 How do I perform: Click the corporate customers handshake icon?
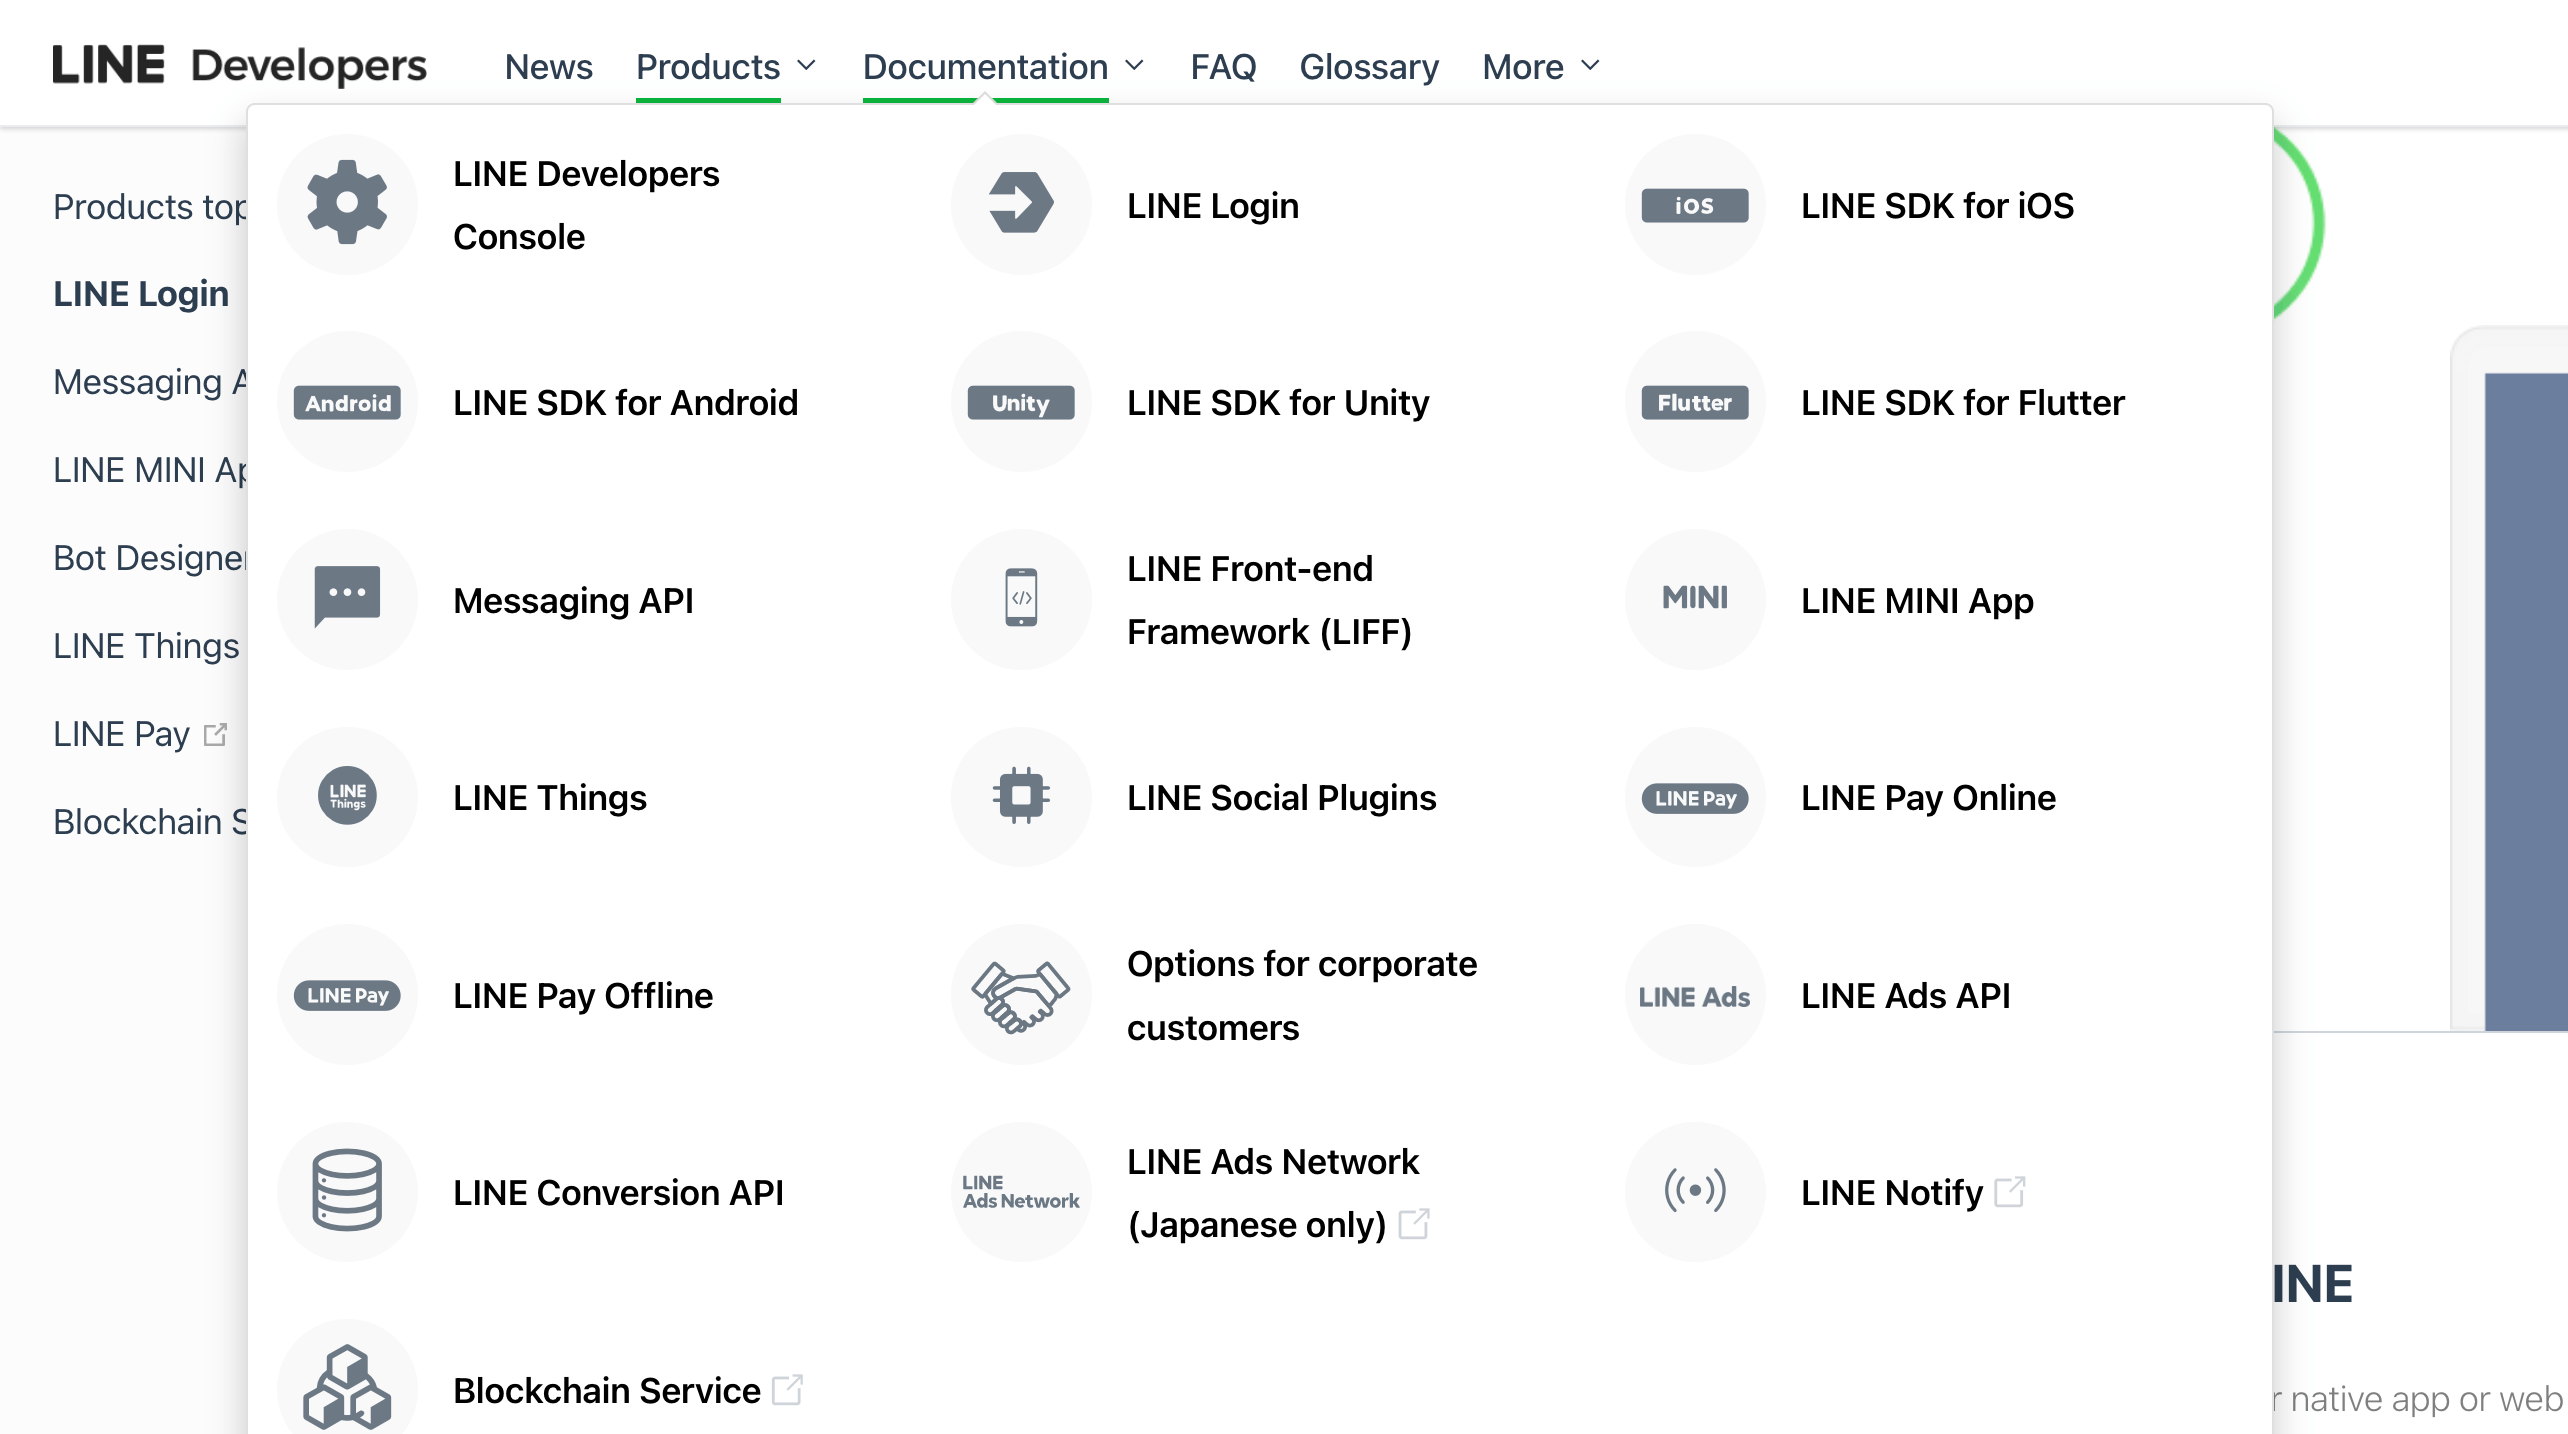(x=1020, y=995)
